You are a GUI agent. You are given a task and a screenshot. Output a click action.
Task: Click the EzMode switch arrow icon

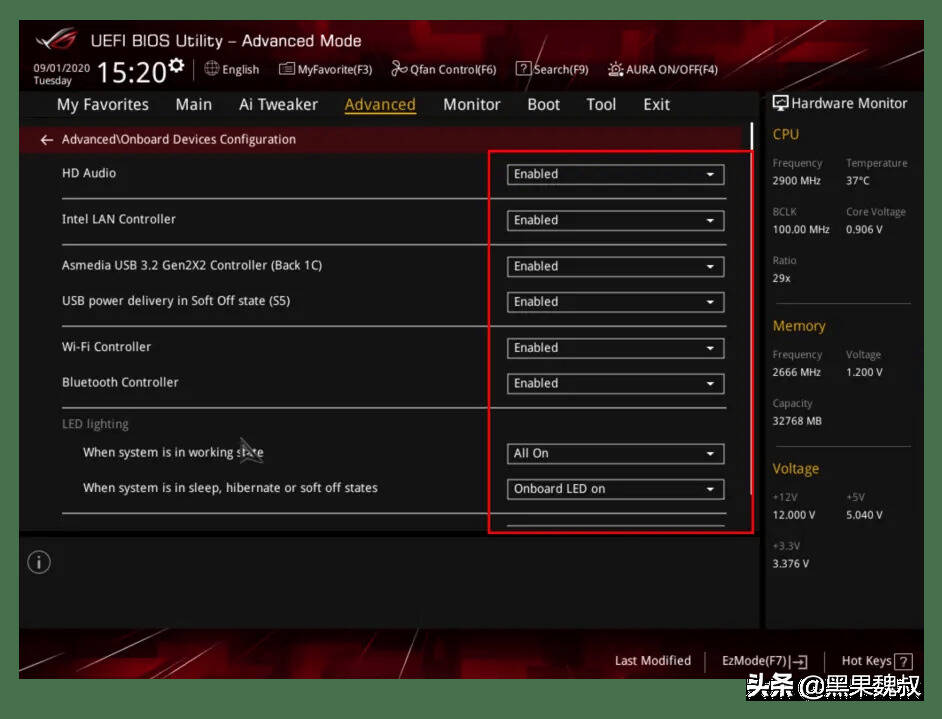[800, 661]
